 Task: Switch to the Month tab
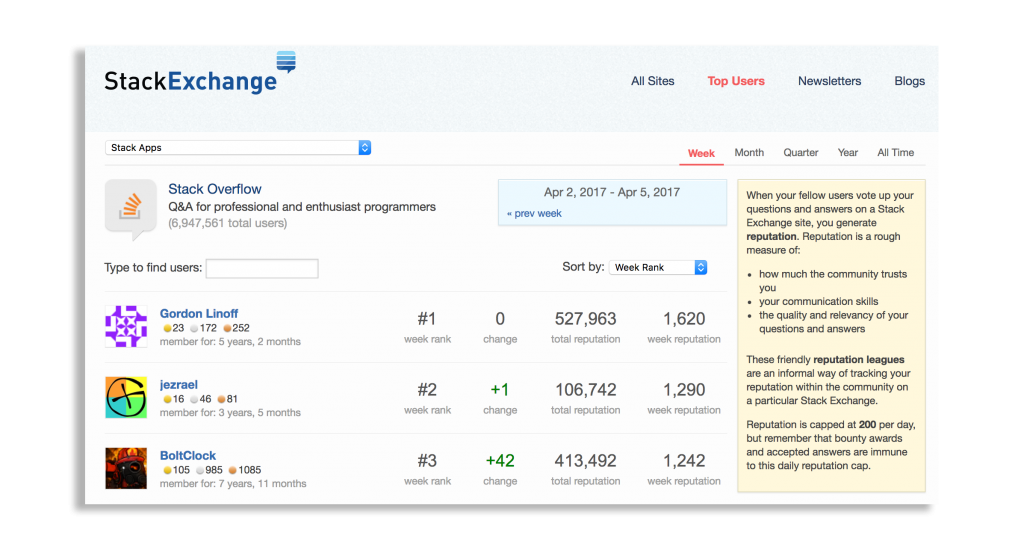click(749, 153)
